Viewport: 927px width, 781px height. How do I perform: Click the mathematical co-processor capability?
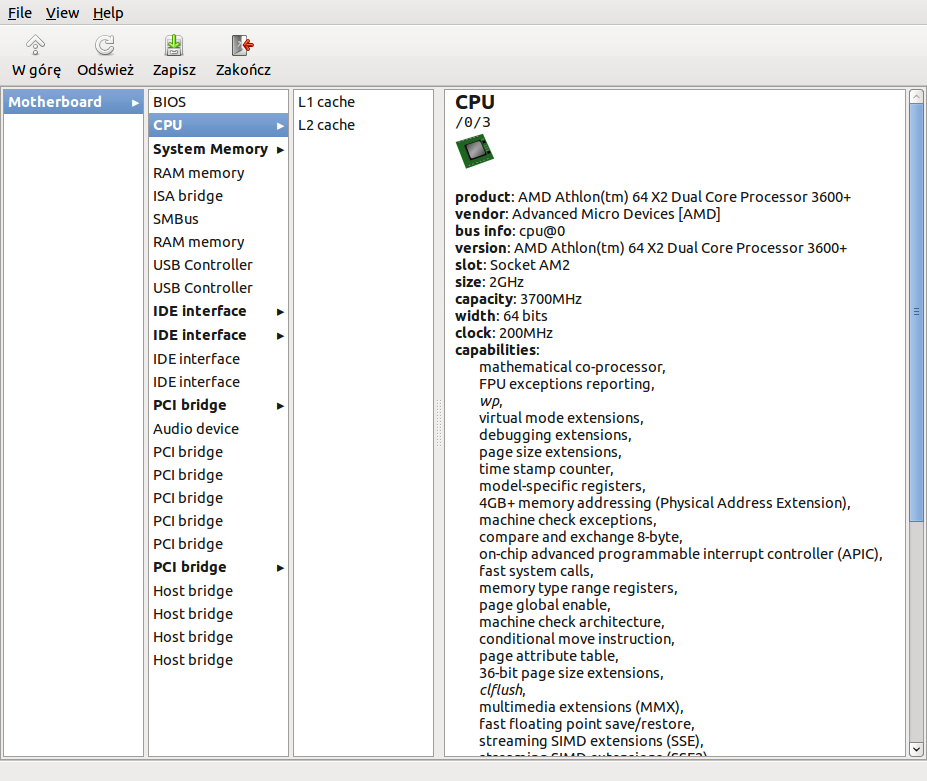coord(572,367)
